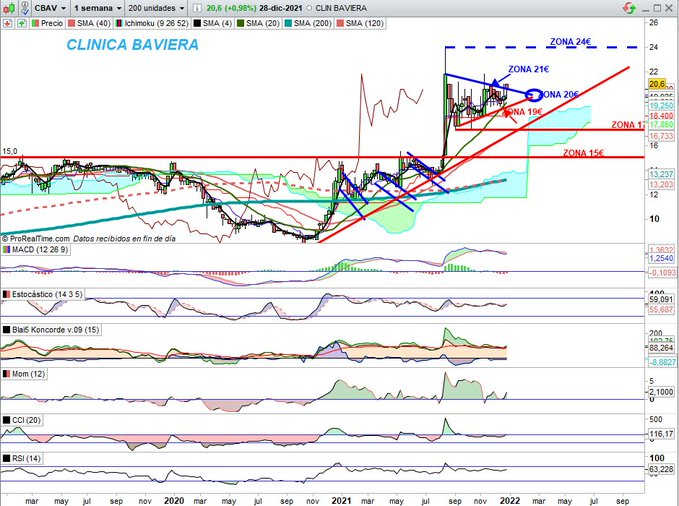Click the MACD indicator icon
This screenshot has width=679, height=506.
[x=6, y=250]
